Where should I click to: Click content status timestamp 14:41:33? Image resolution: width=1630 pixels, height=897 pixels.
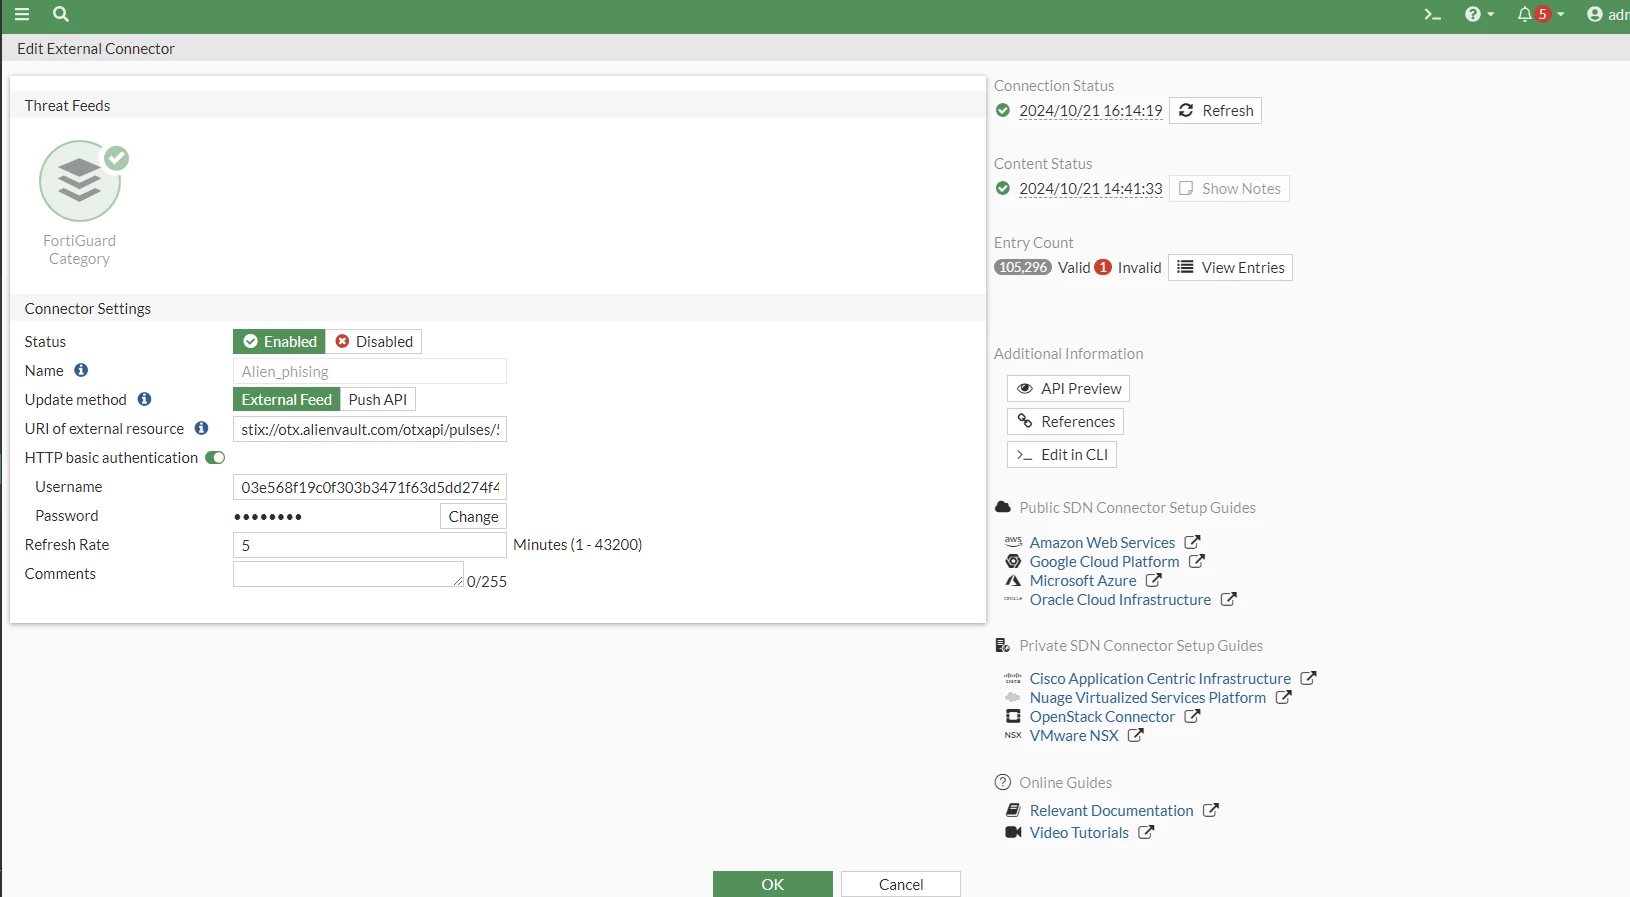click(1091, 188)
